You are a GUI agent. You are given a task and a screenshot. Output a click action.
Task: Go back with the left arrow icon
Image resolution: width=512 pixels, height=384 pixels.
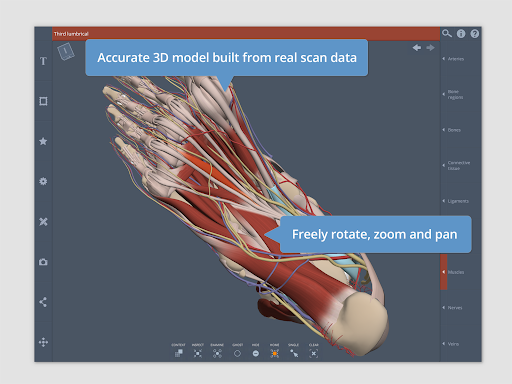[417, 48]
